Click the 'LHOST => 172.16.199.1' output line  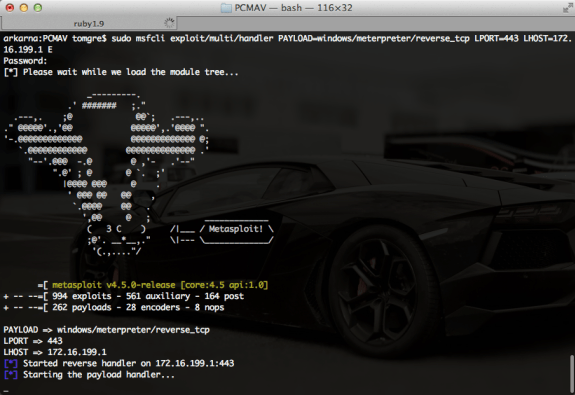[x=55, y=352]
